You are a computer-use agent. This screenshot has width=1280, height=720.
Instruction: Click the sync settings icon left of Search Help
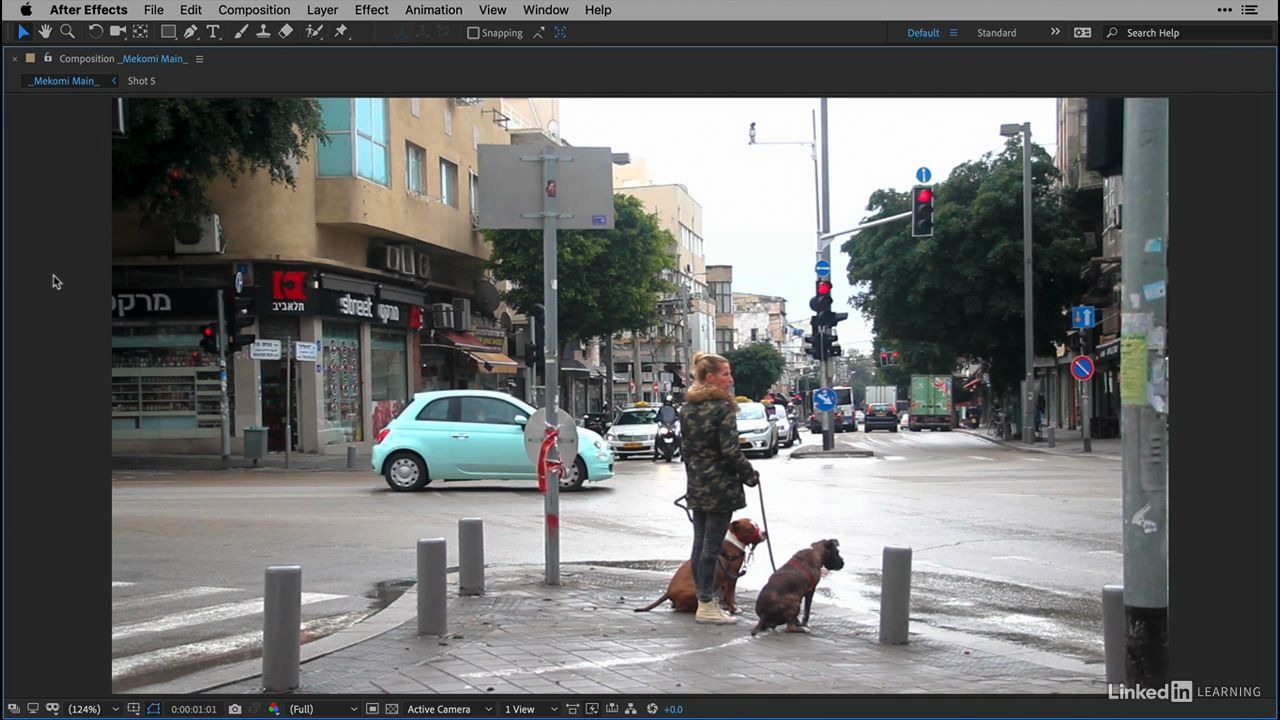[1082, 33]
